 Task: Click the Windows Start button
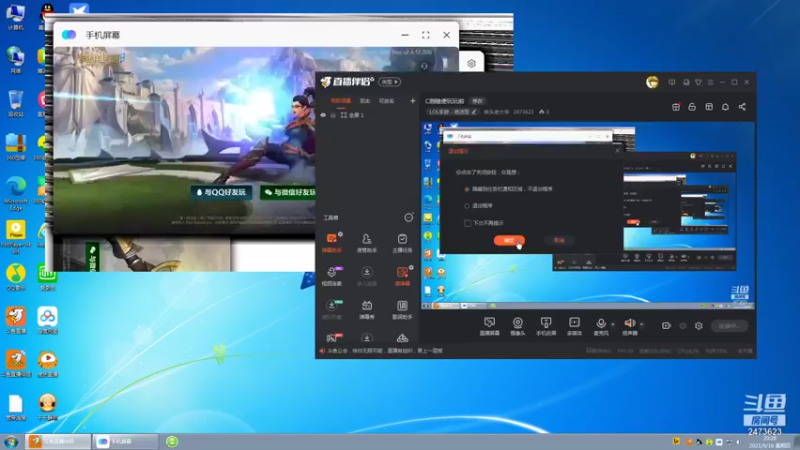[11, 442]
